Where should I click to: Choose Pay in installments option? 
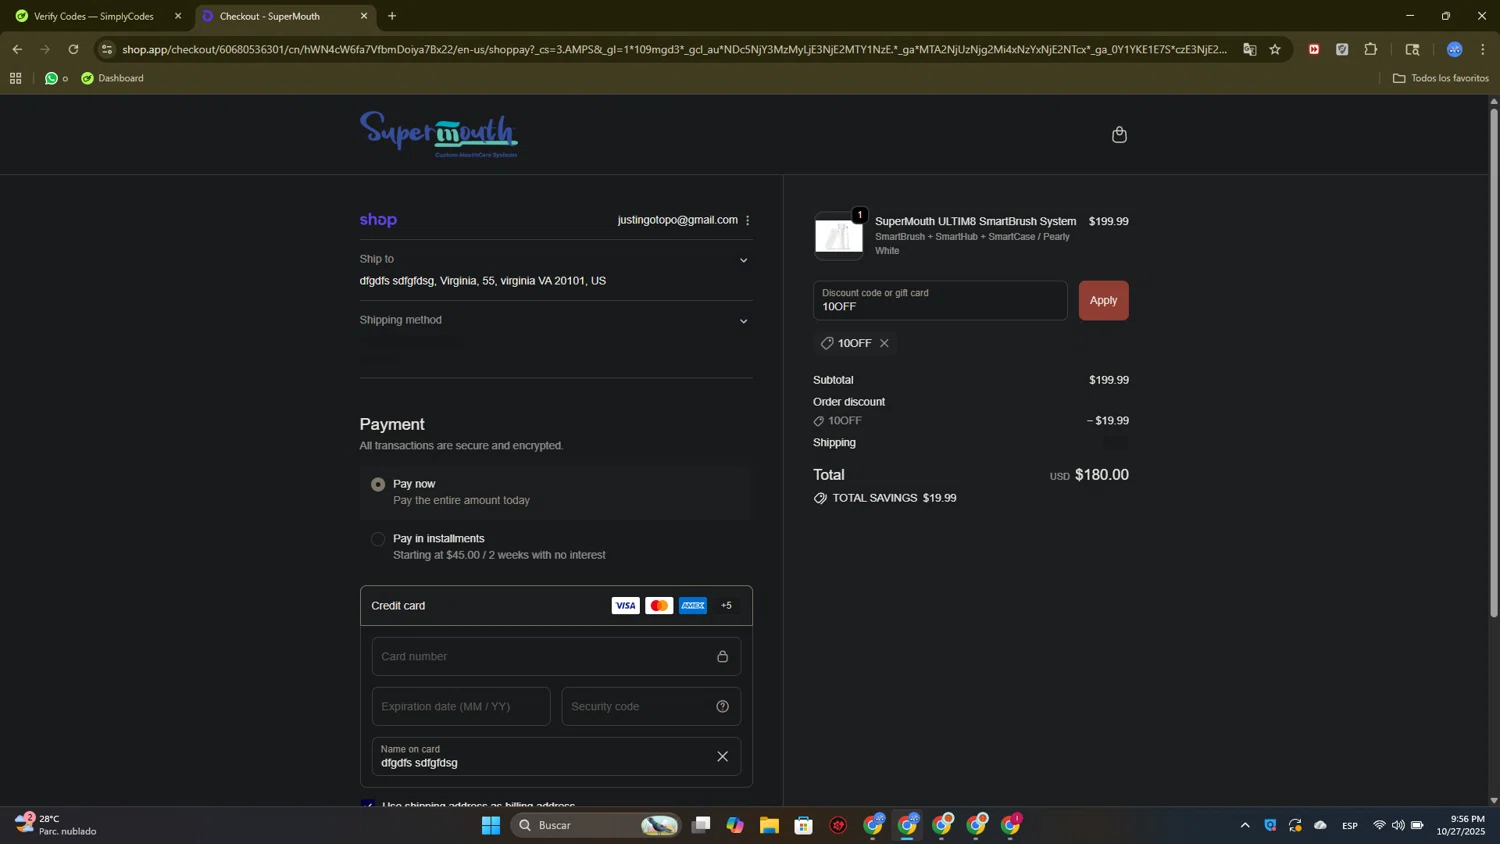tap(378, 539)
